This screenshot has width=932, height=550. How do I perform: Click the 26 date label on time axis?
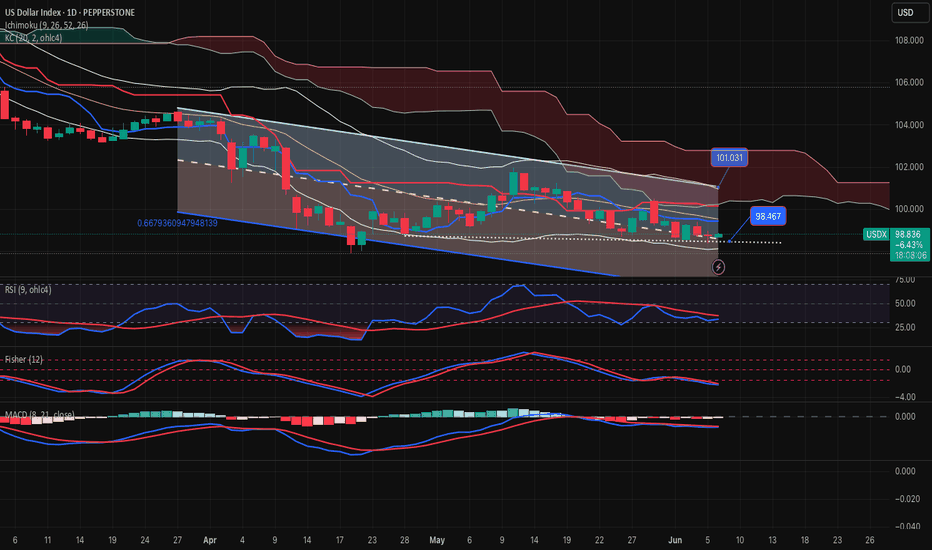coord(870,540)
